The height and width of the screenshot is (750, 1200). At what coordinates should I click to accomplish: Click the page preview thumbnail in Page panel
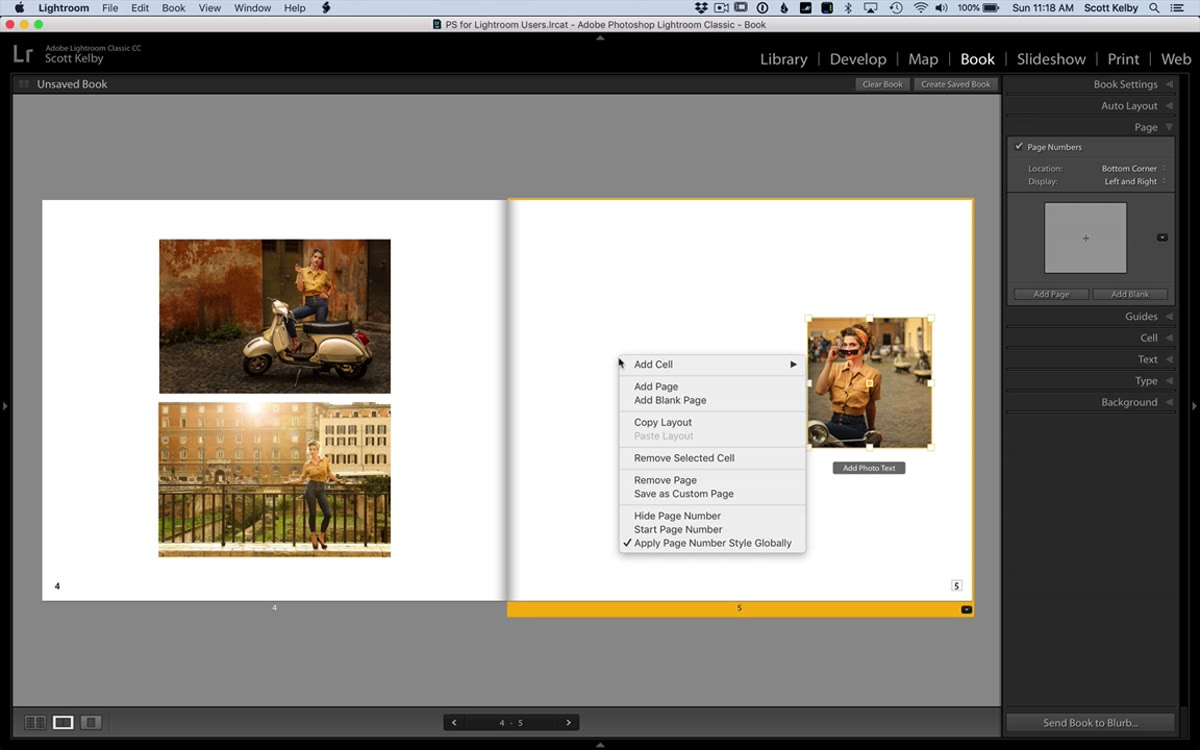pos(1086,238)
